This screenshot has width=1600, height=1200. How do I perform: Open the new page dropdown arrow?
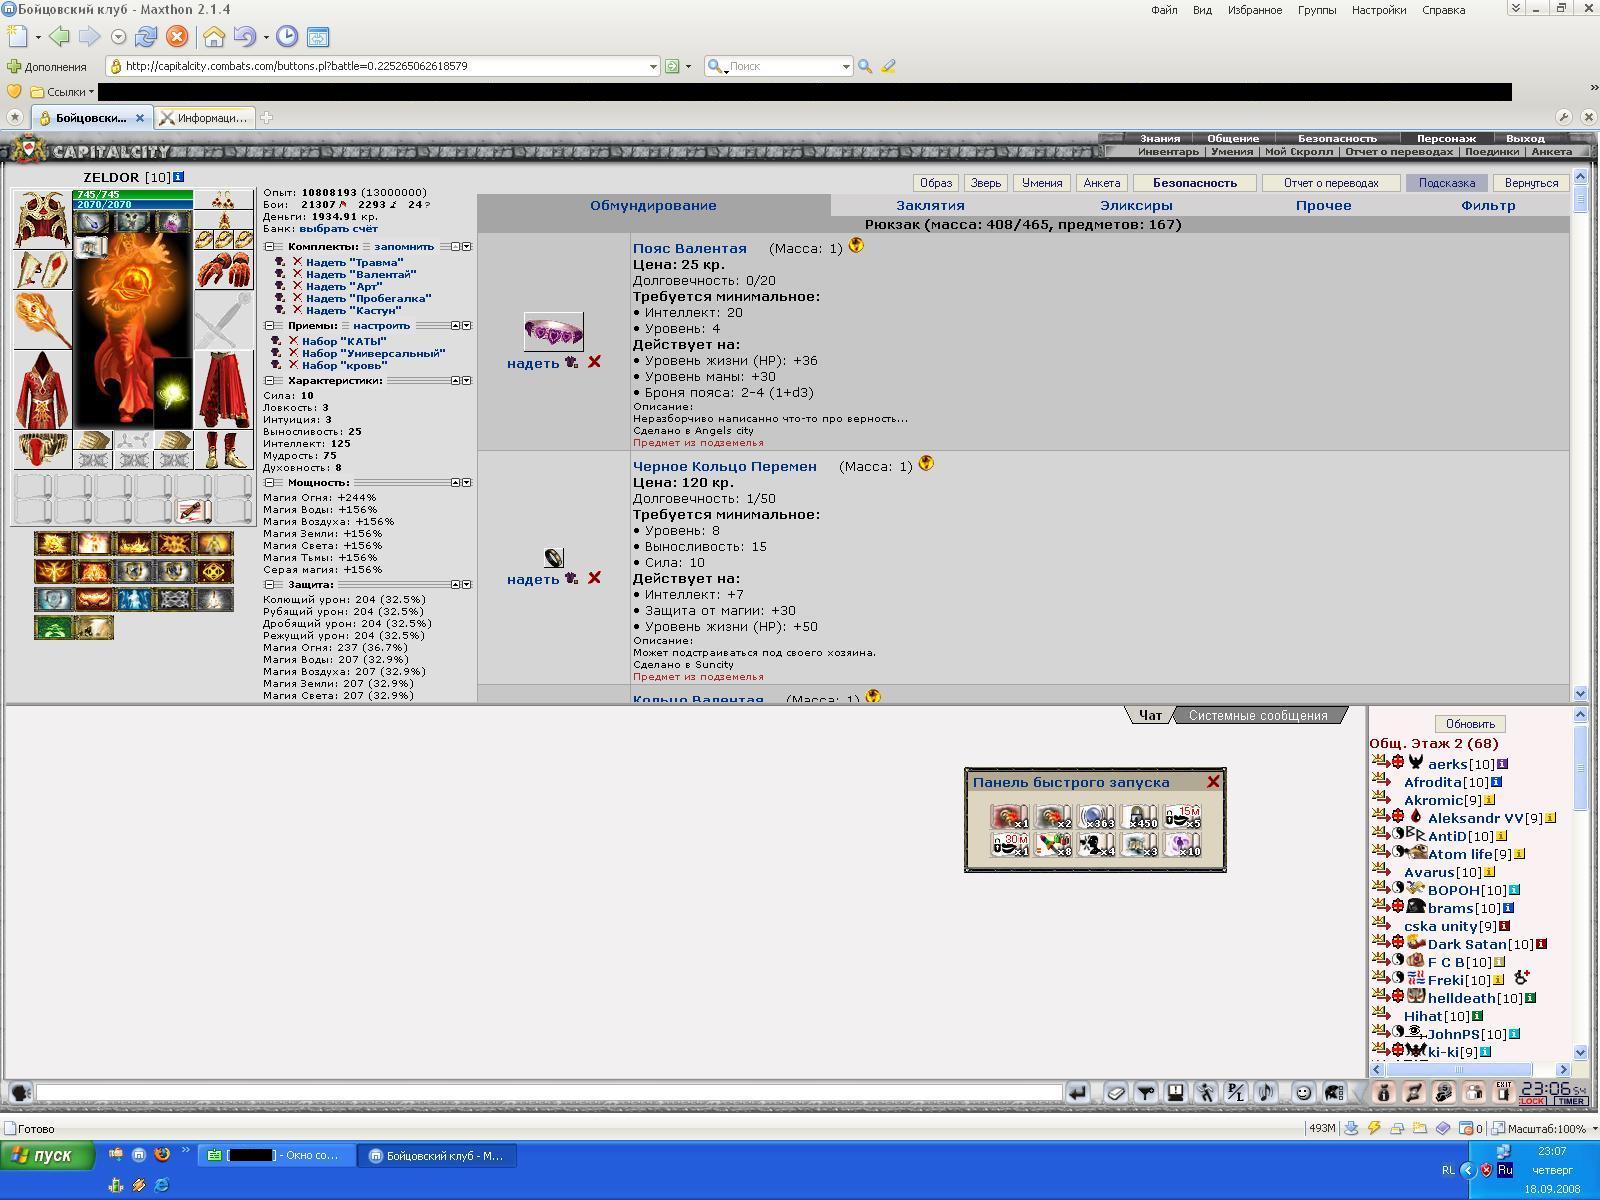[37, 37]
